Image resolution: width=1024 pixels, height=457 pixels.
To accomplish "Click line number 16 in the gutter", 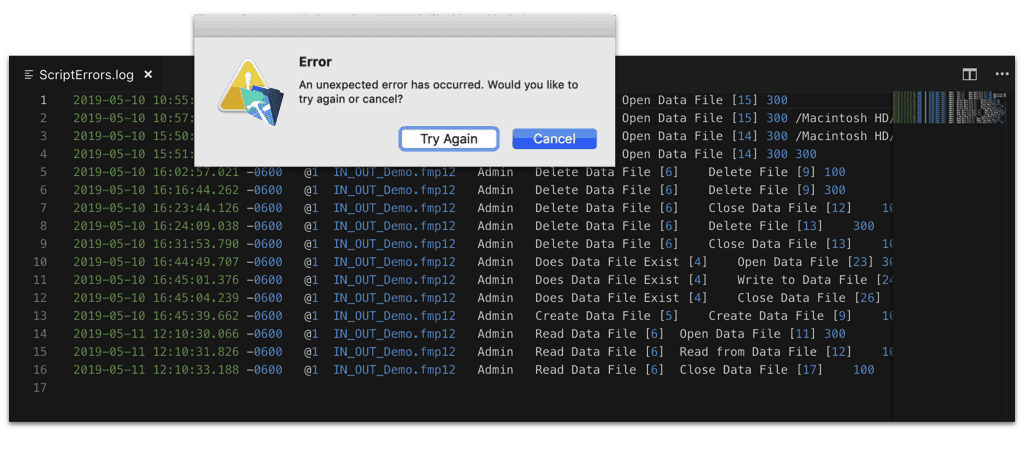I will [40, 370].
